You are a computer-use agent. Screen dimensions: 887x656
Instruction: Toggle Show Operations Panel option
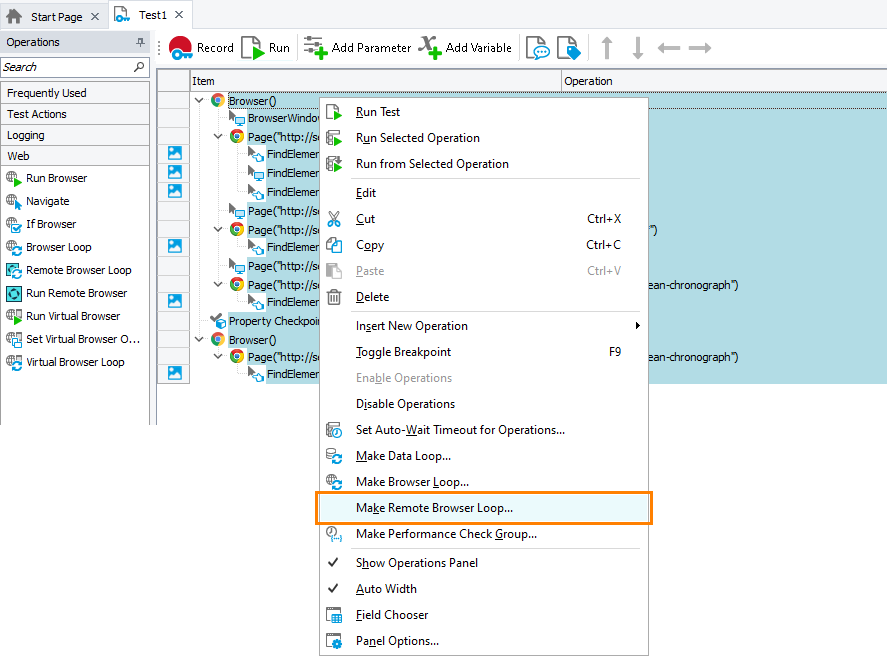coord(416,563)
